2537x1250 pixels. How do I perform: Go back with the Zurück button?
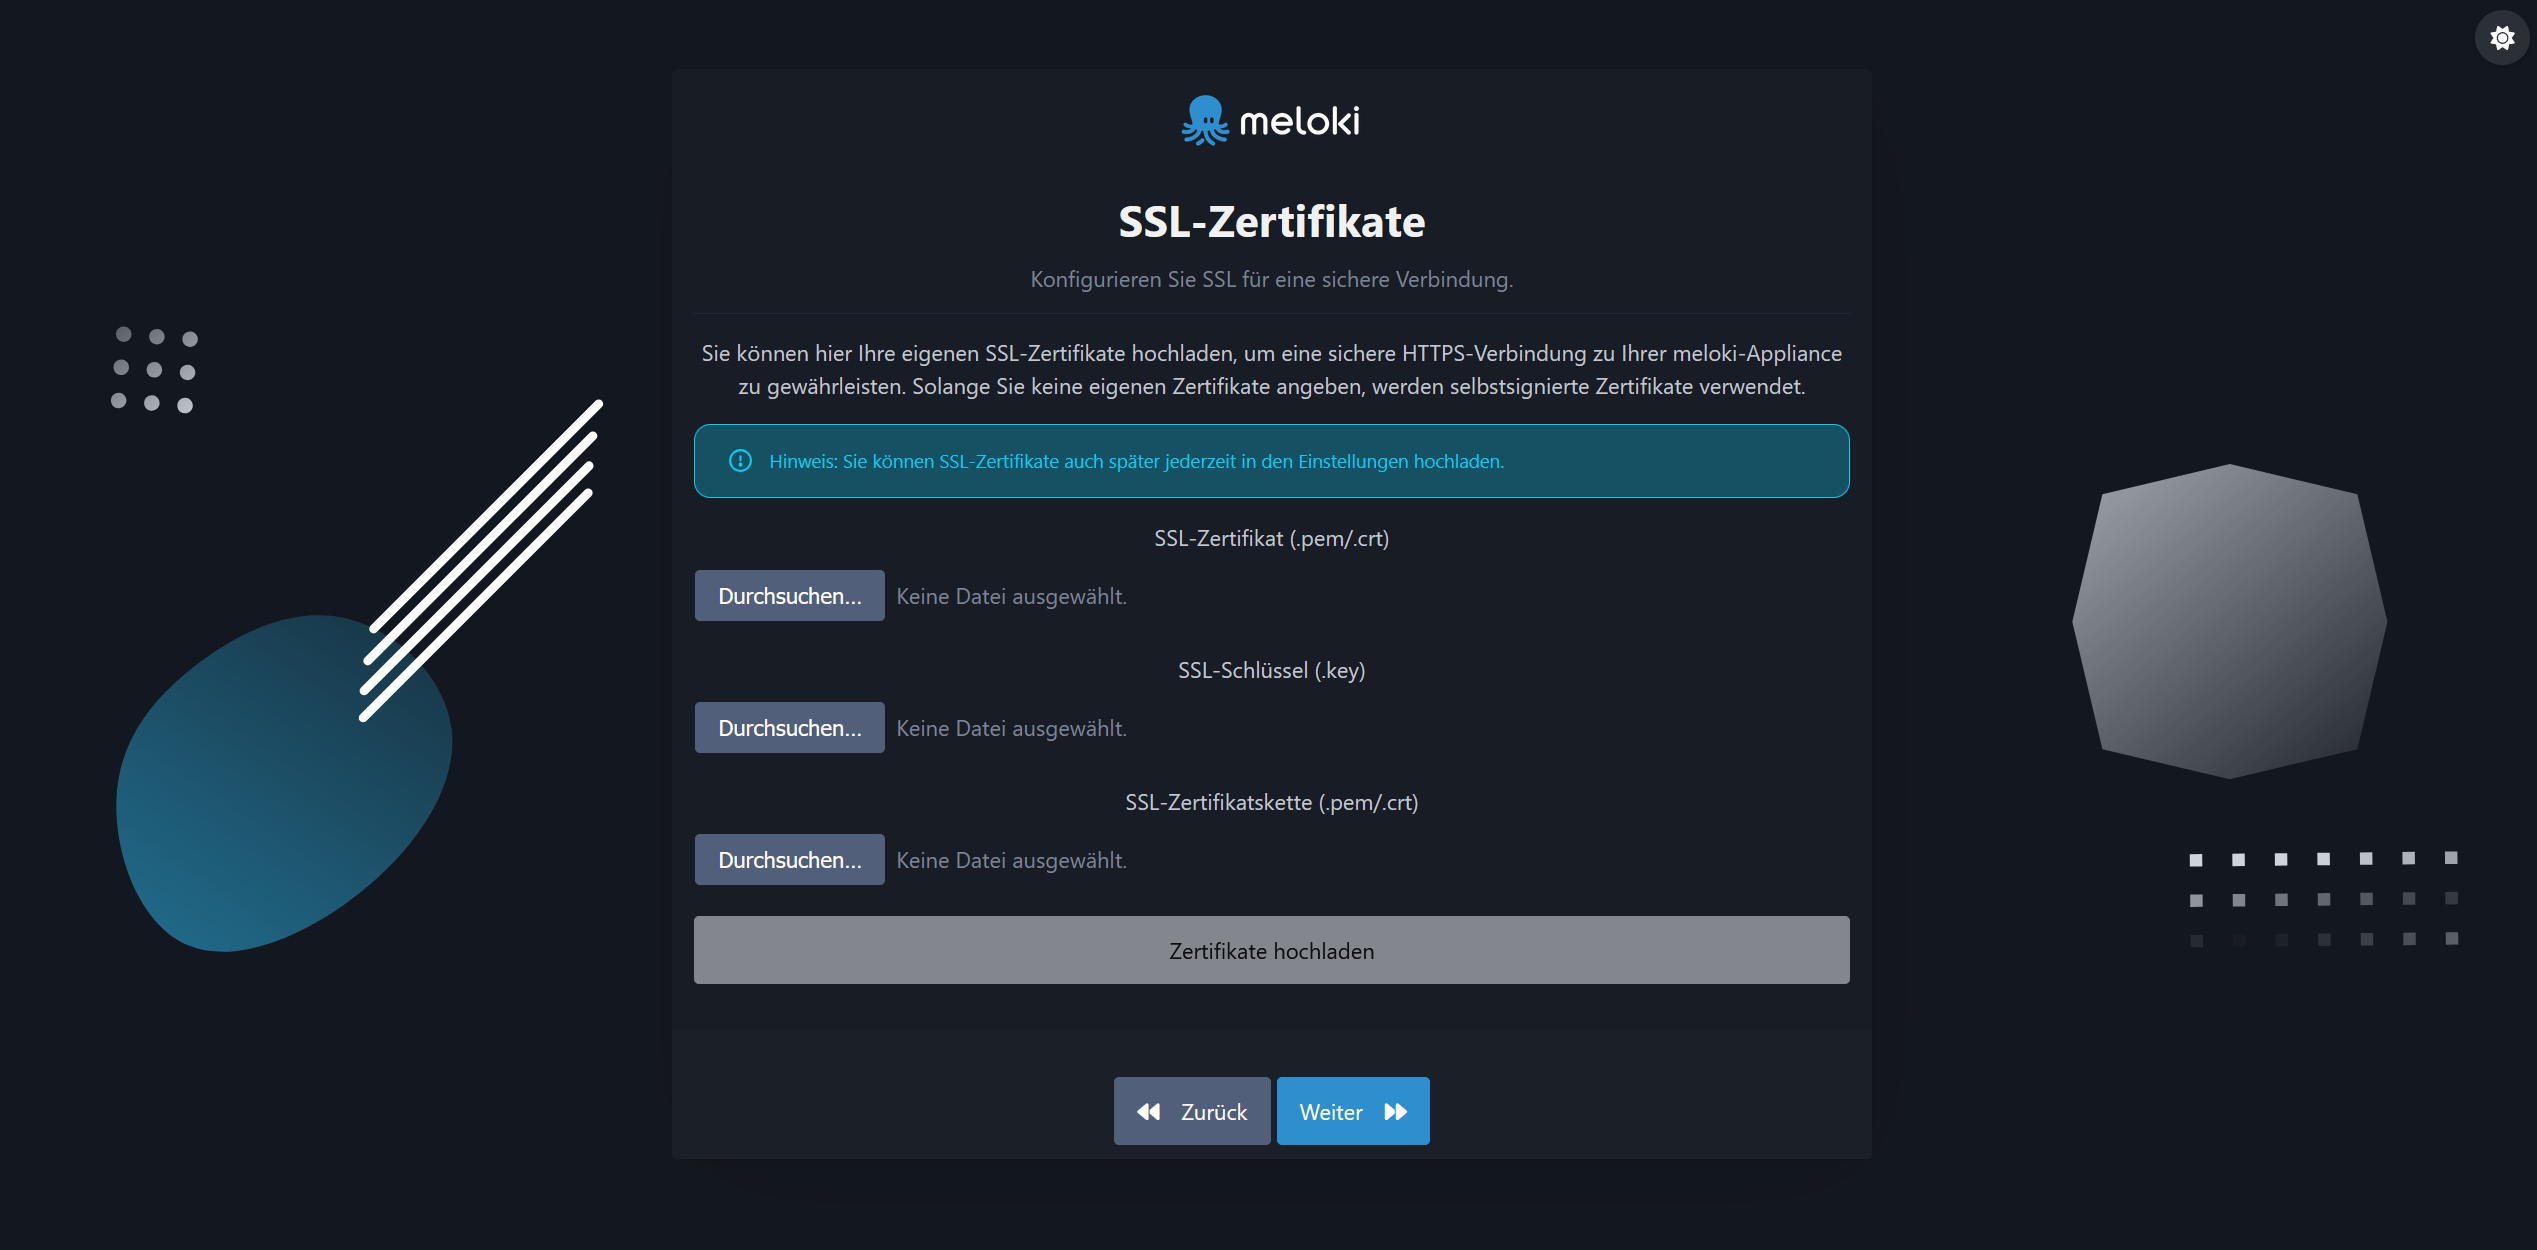[x=1191, y=1111]
